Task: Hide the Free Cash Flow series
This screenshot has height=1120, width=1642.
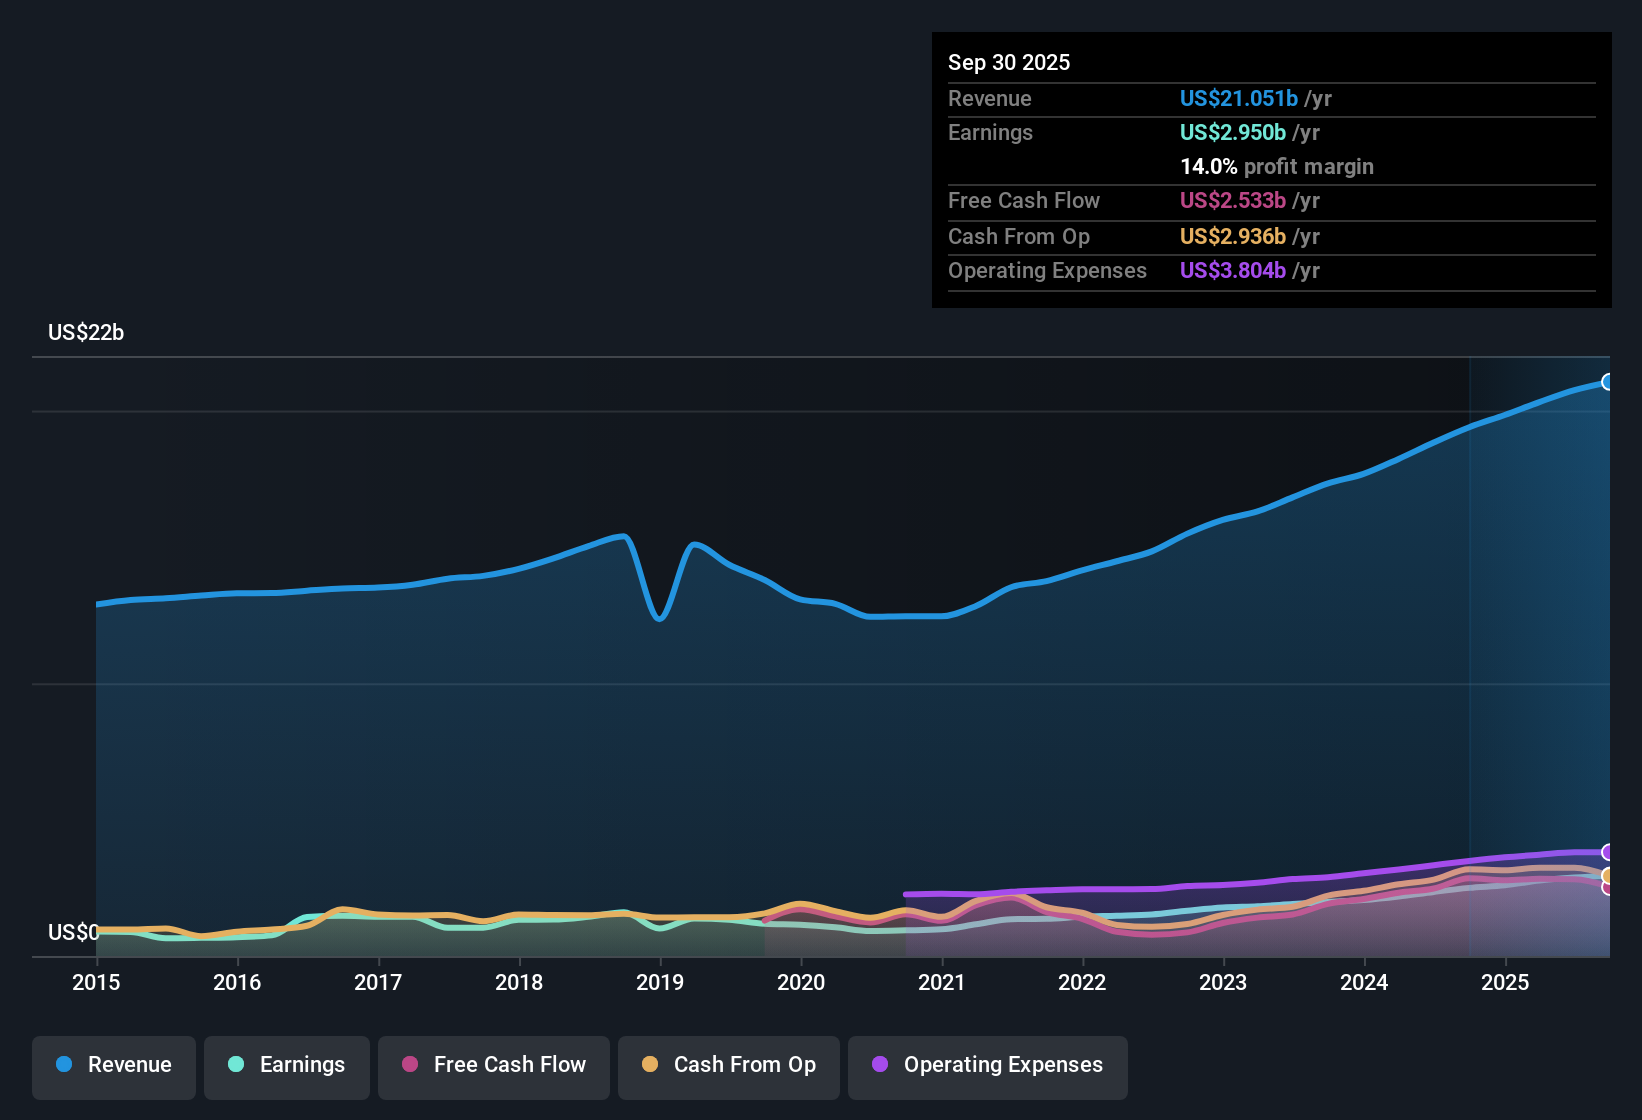Action: click(493, 1065)
